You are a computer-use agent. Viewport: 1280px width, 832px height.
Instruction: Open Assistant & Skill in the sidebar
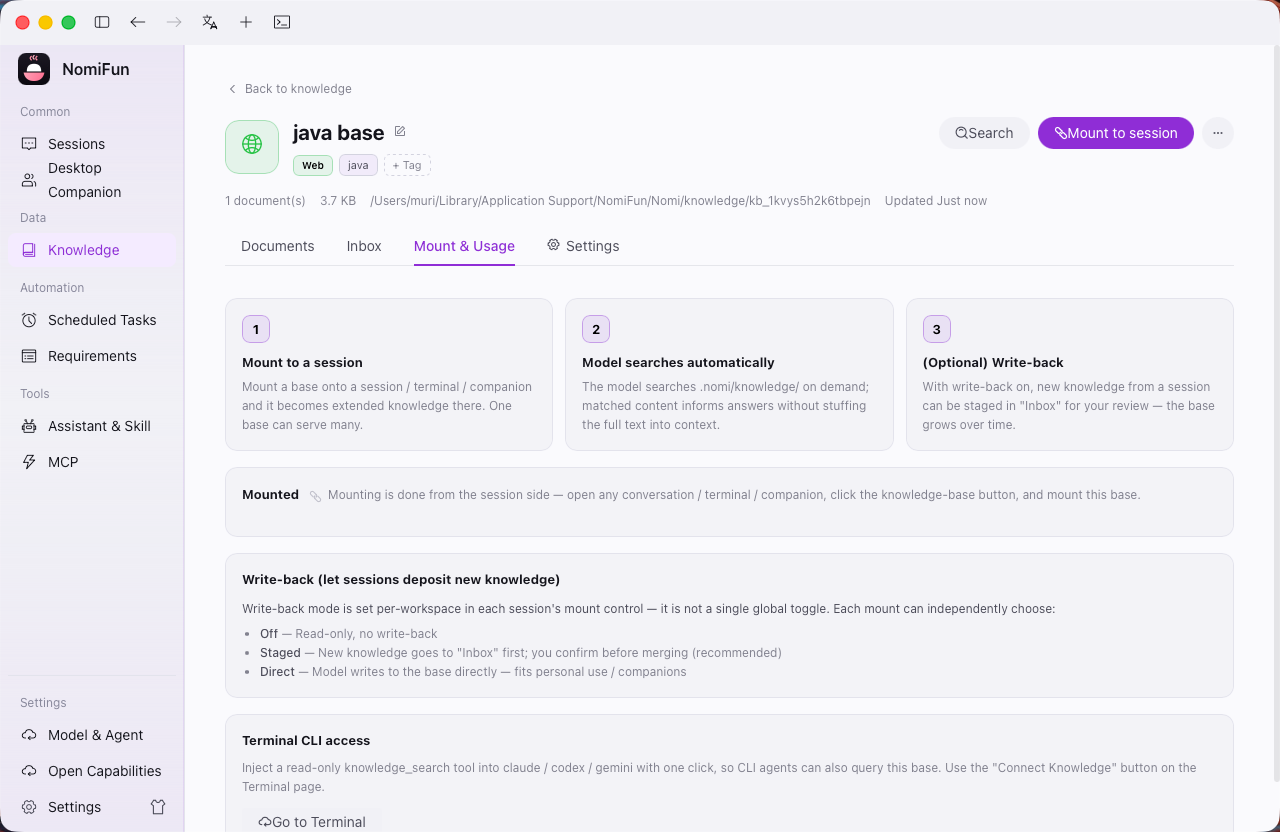pyautogui.click(x=92, y=426)
